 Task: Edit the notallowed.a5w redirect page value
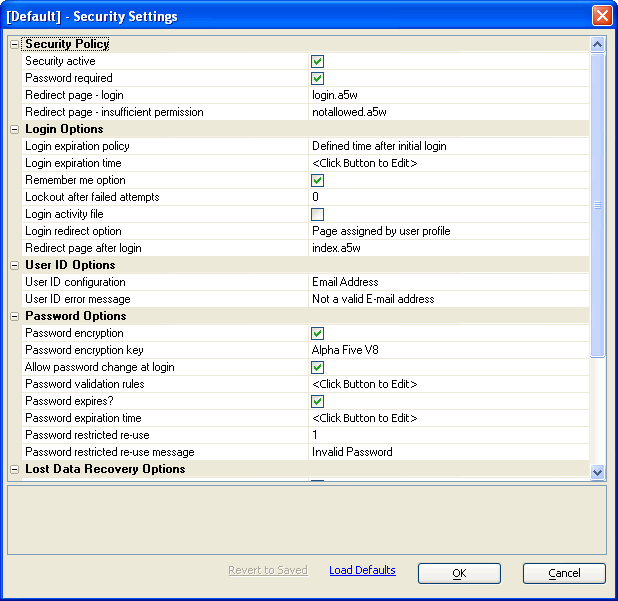(x=449, y=112)
